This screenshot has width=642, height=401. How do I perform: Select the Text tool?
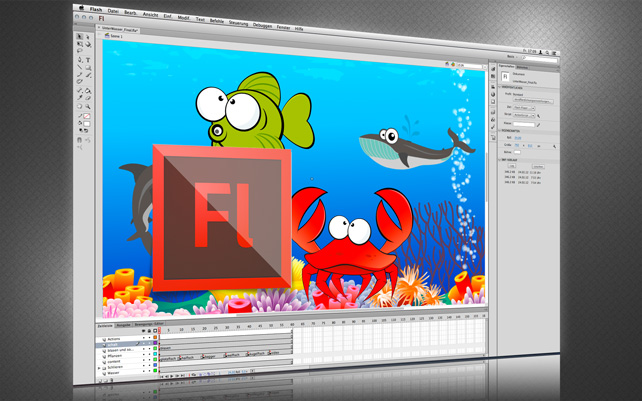pos(88,60)
